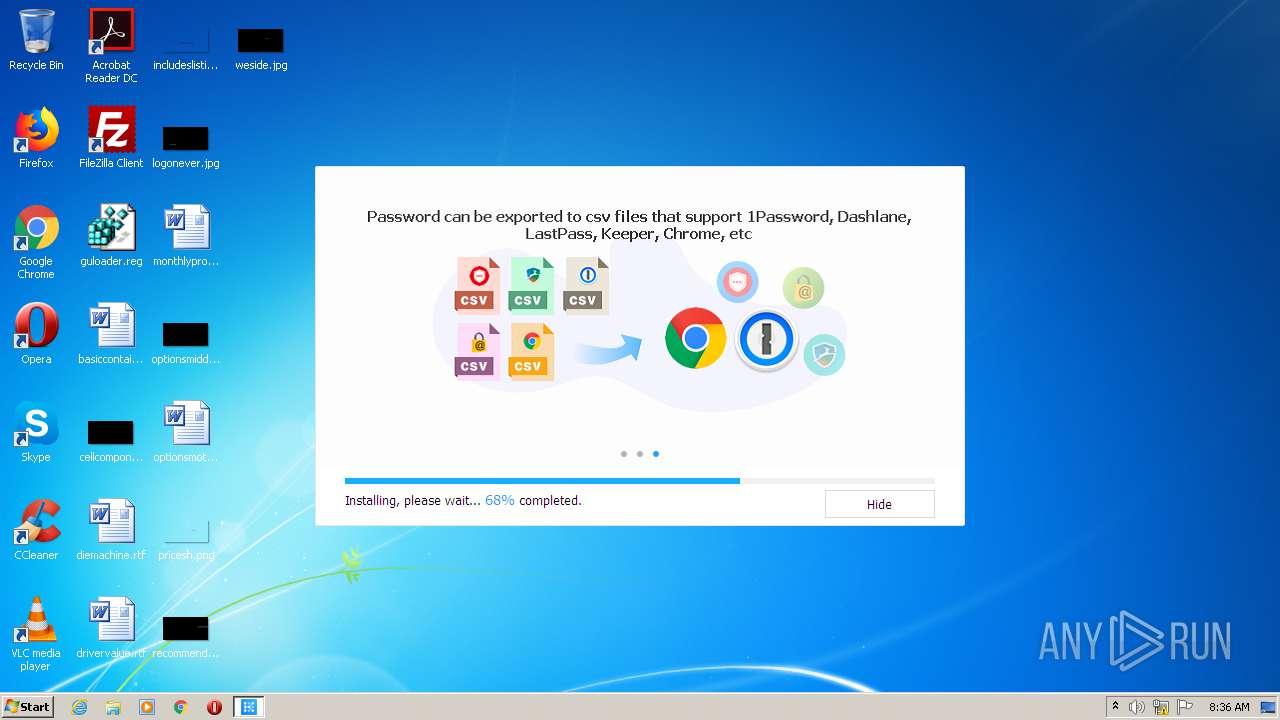Click the Chrome logo in installer illustration

[695, 338]
